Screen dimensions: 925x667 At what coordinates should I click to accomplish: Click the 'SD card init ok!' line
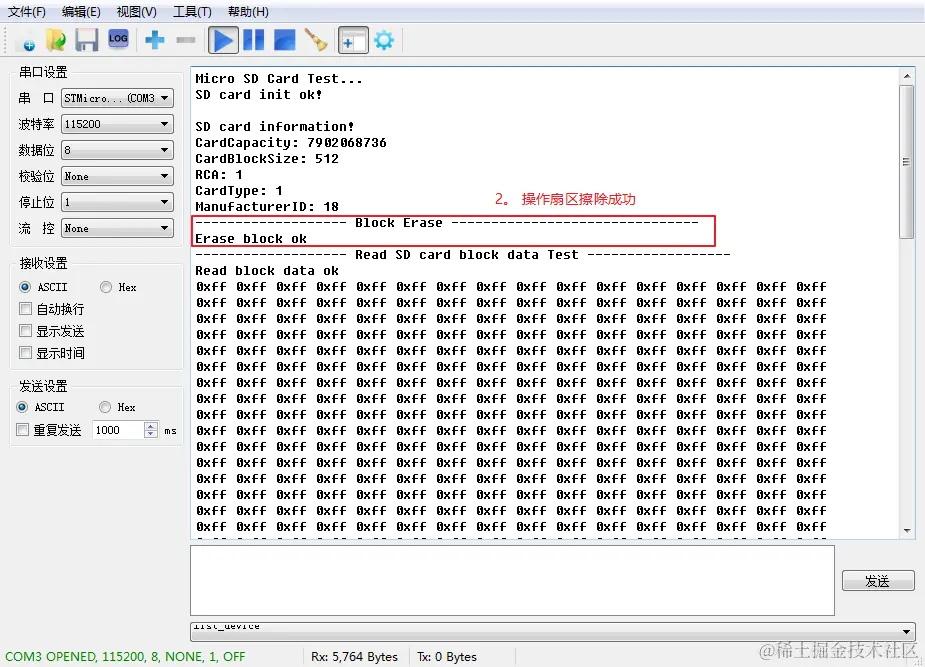(x=259, y=94)
